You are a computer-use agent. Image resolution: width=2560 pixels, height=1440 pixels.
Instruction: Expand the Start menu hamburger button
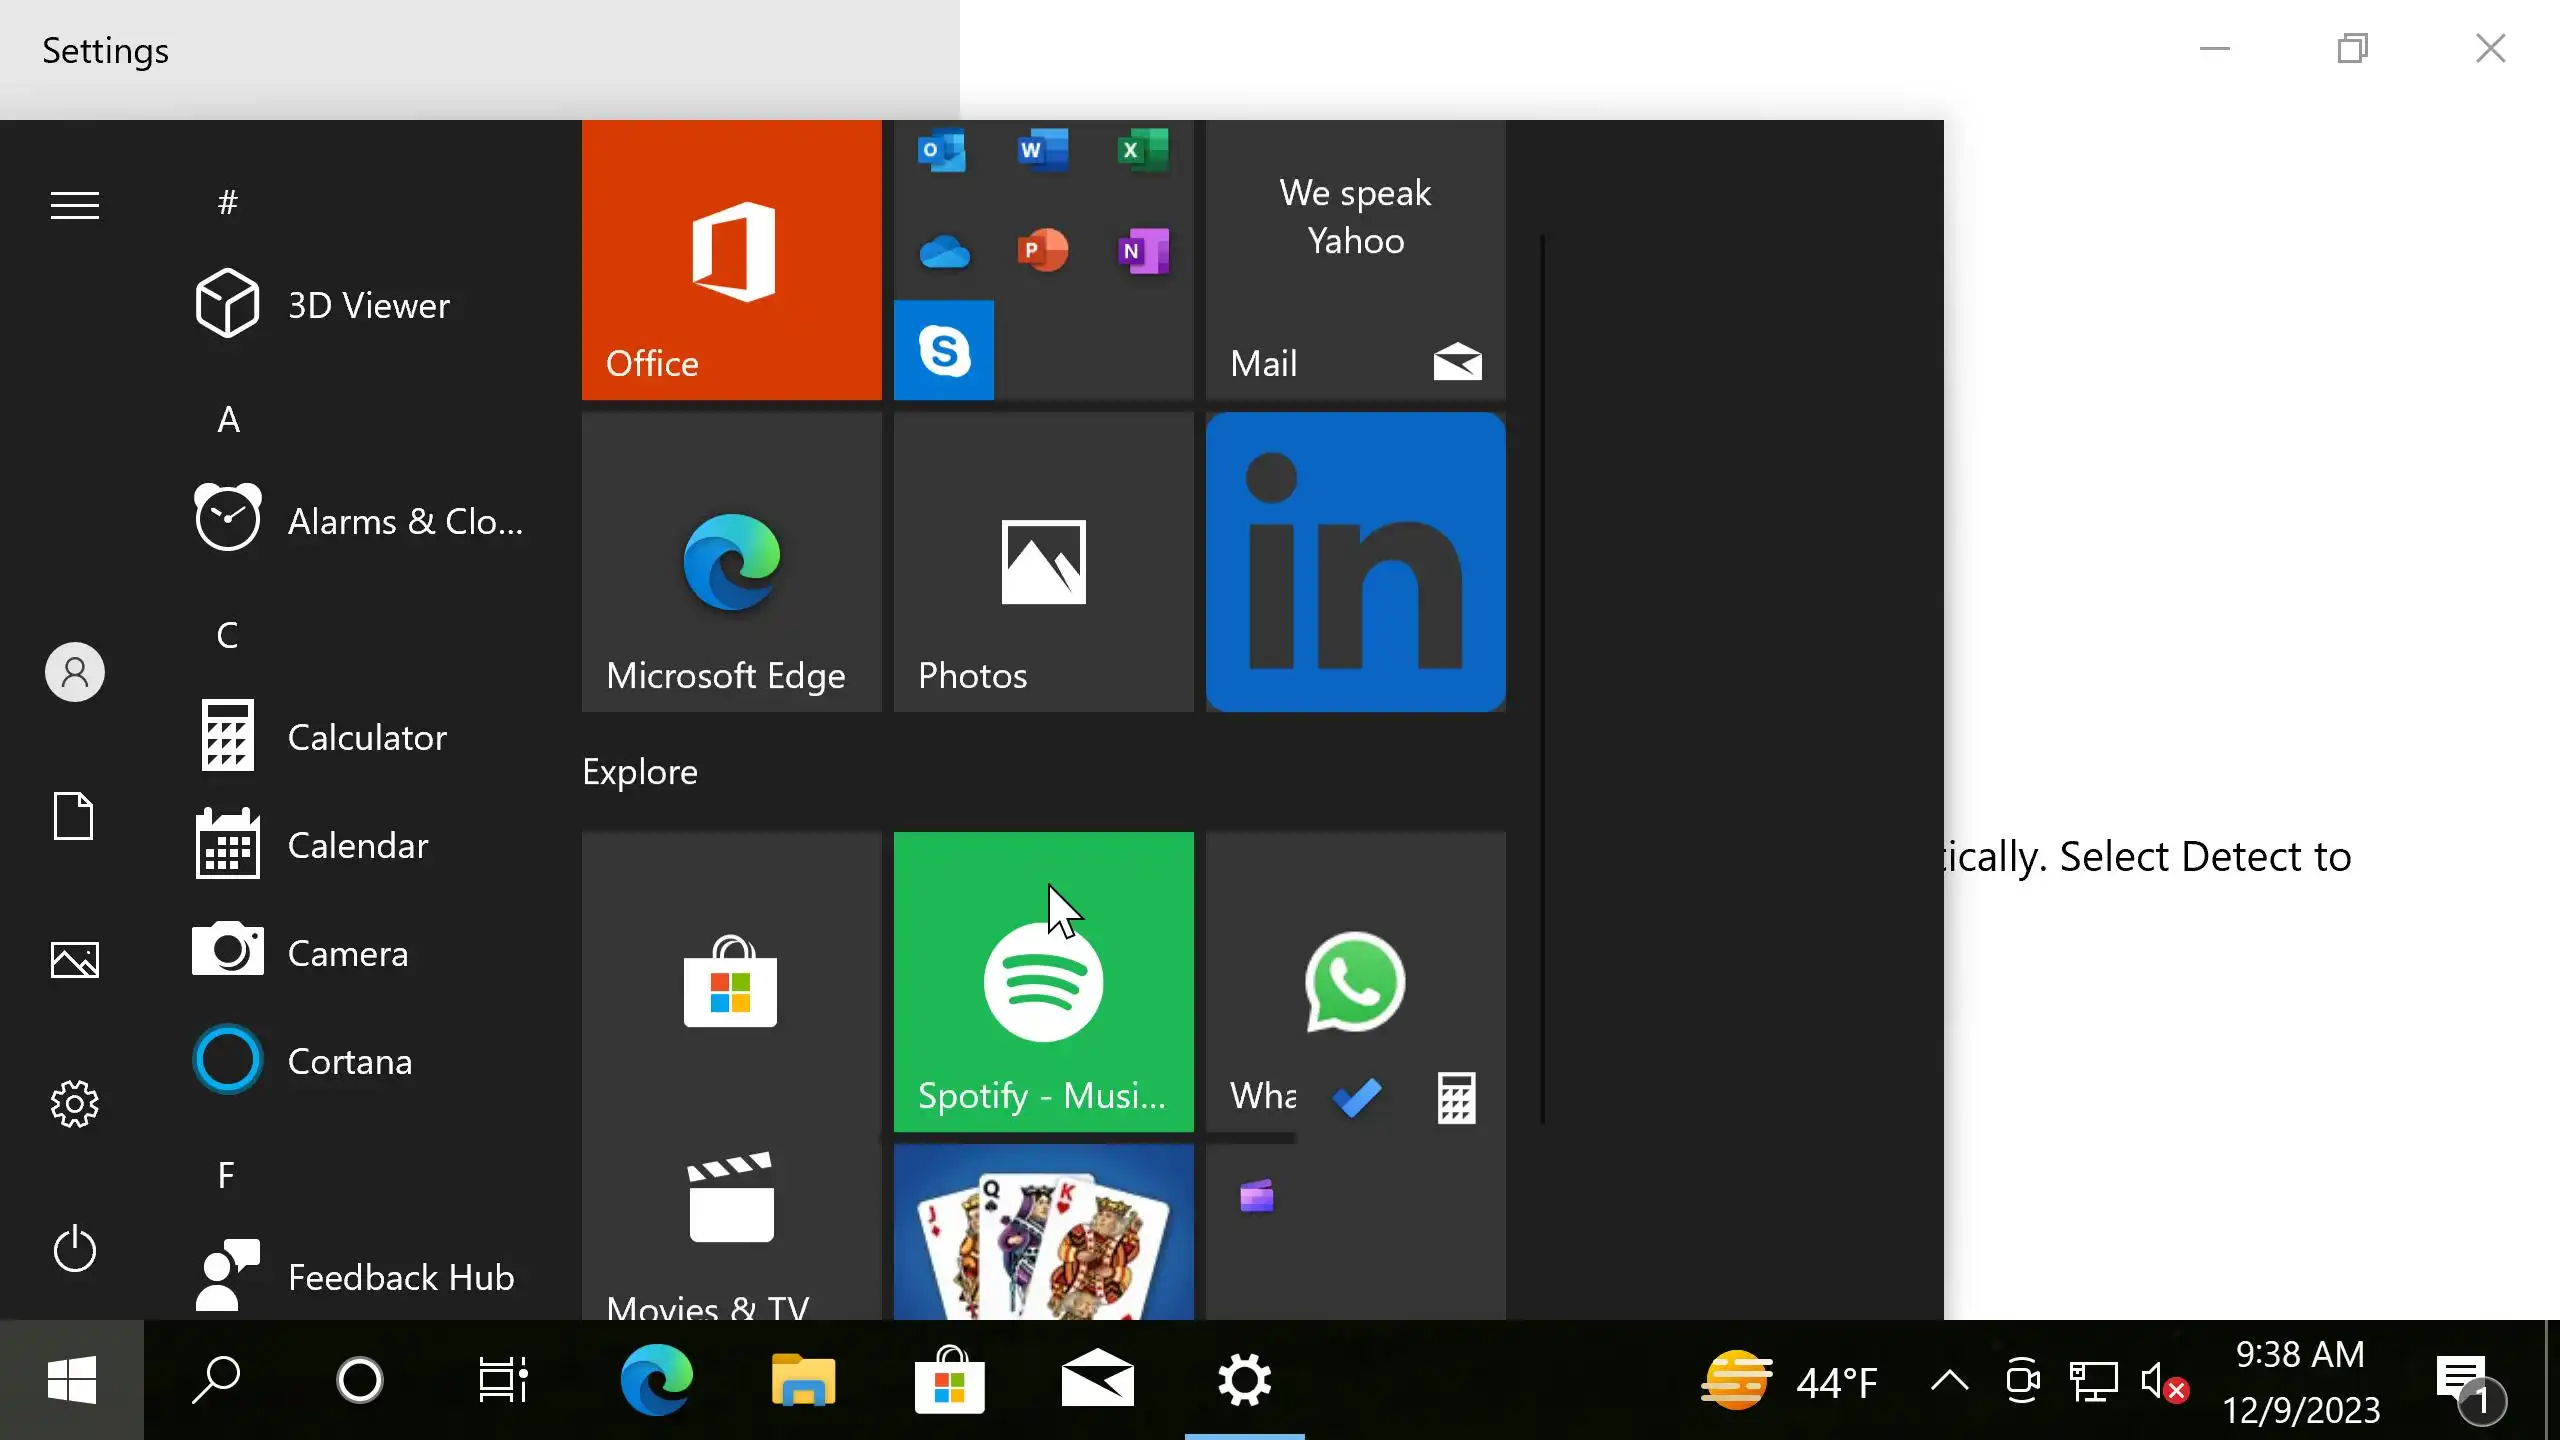click(x=75, y=205)
